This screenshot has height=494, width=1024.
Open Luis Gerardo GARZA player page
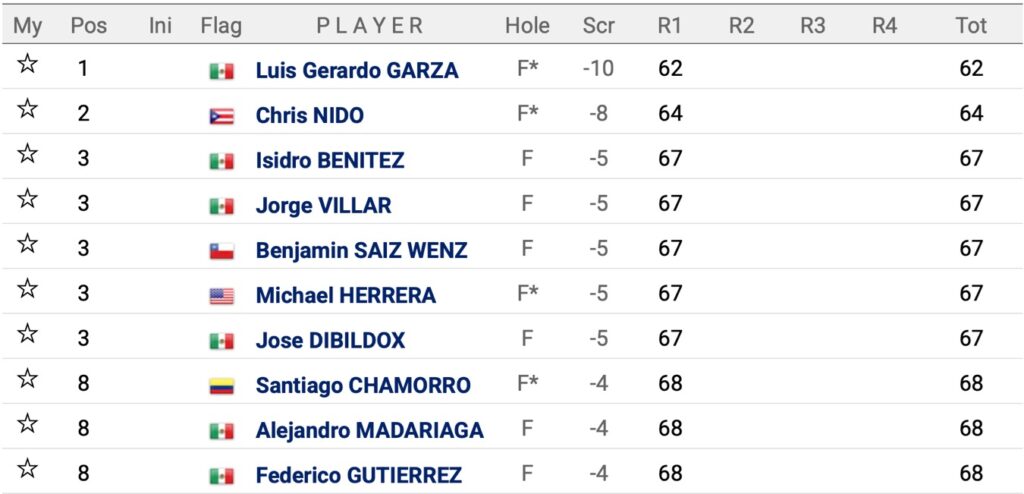357,71
